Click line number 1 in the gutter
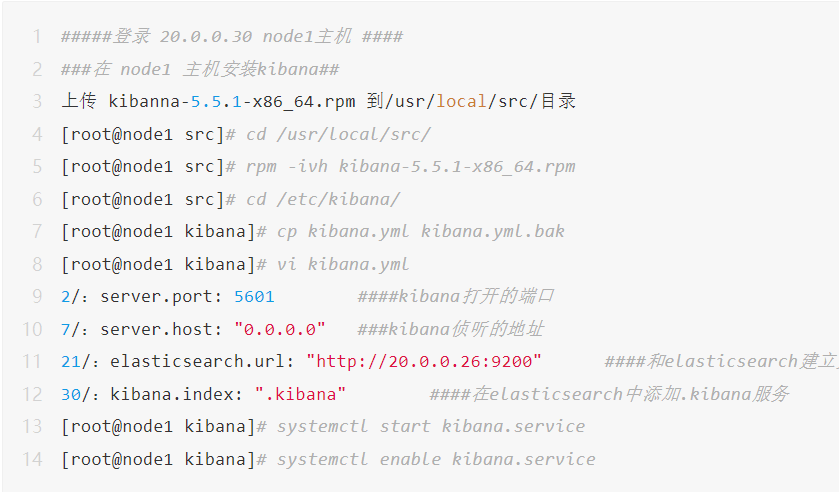This screenshot has width=839, height=492. click(37, 37)
